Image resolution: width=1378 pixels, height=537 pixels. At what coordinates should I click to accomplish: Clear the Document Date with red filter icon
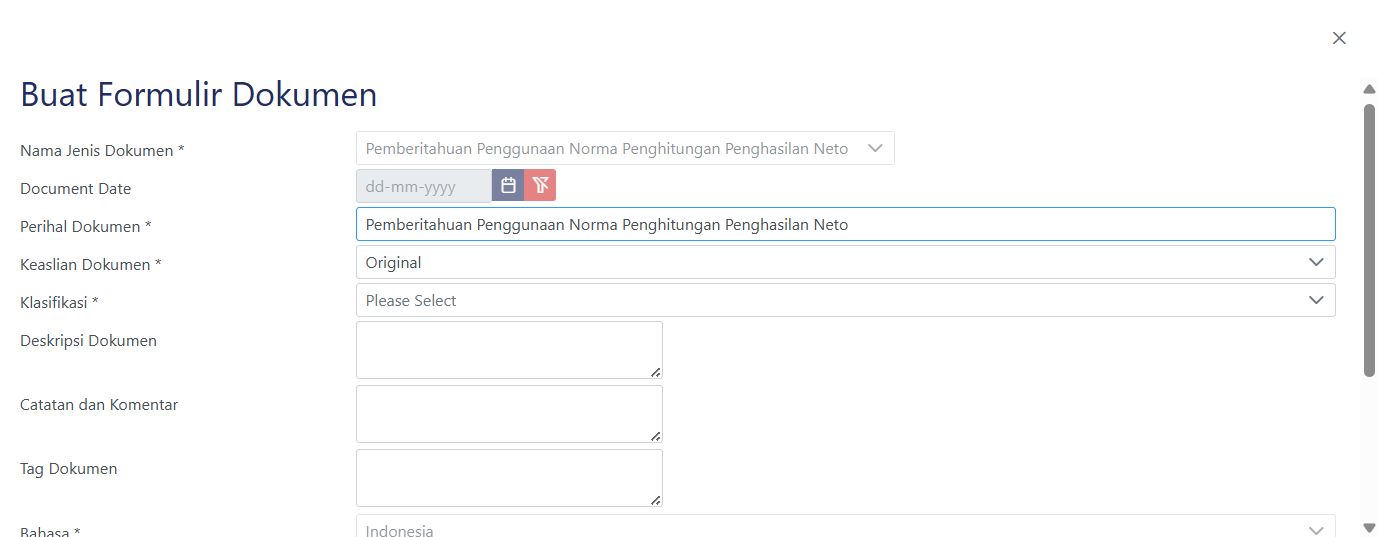pyautogui.click(x=540, y=186)
